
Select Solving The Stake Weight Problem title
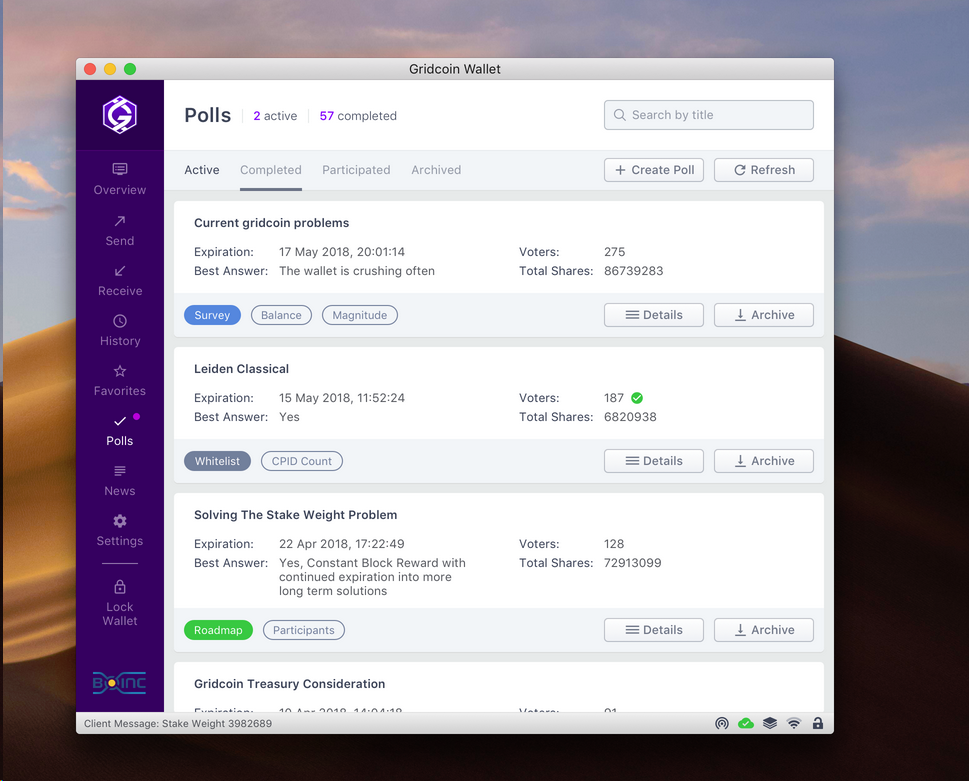pyautogui.click(x=295, y=515)
